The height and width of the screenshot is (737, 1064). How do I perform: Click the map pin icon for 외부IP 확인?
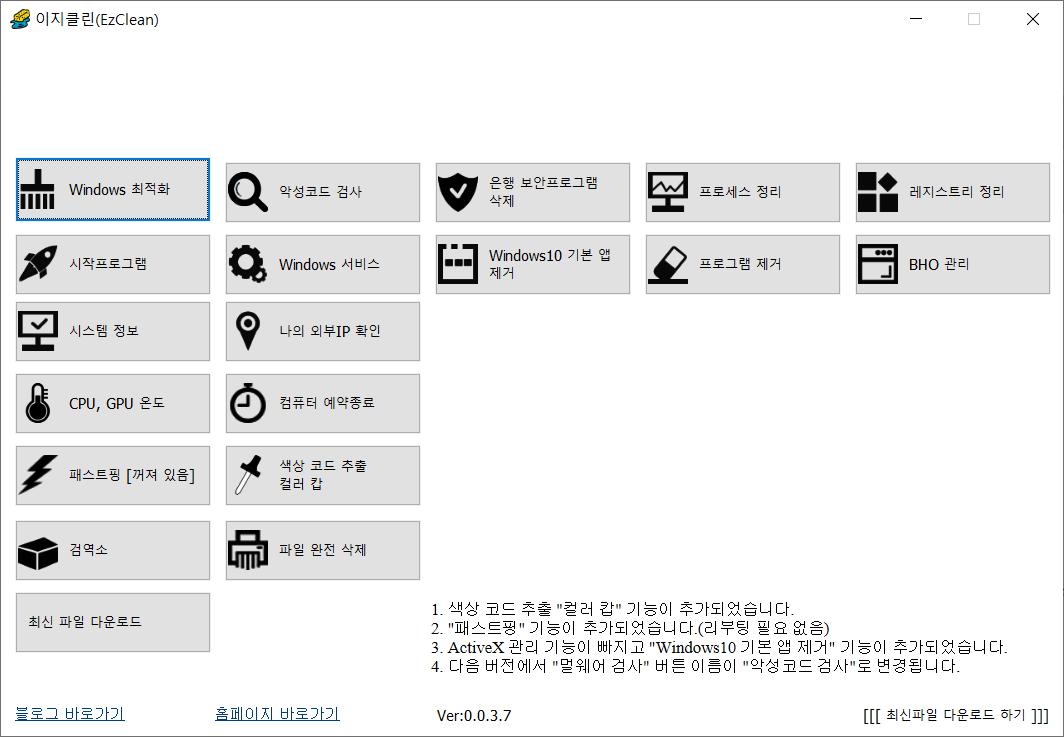point(248,330)
